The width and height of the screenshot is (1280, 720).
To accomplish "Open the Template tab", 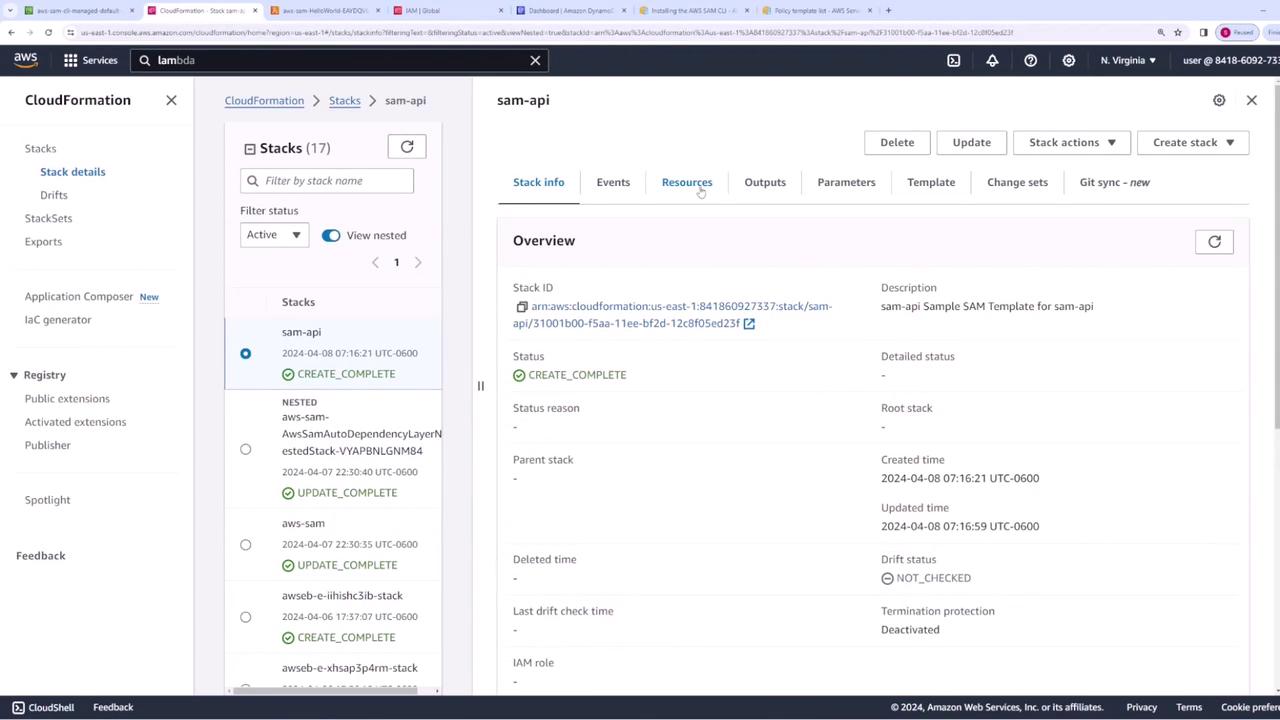I will (x=931, y=182).
